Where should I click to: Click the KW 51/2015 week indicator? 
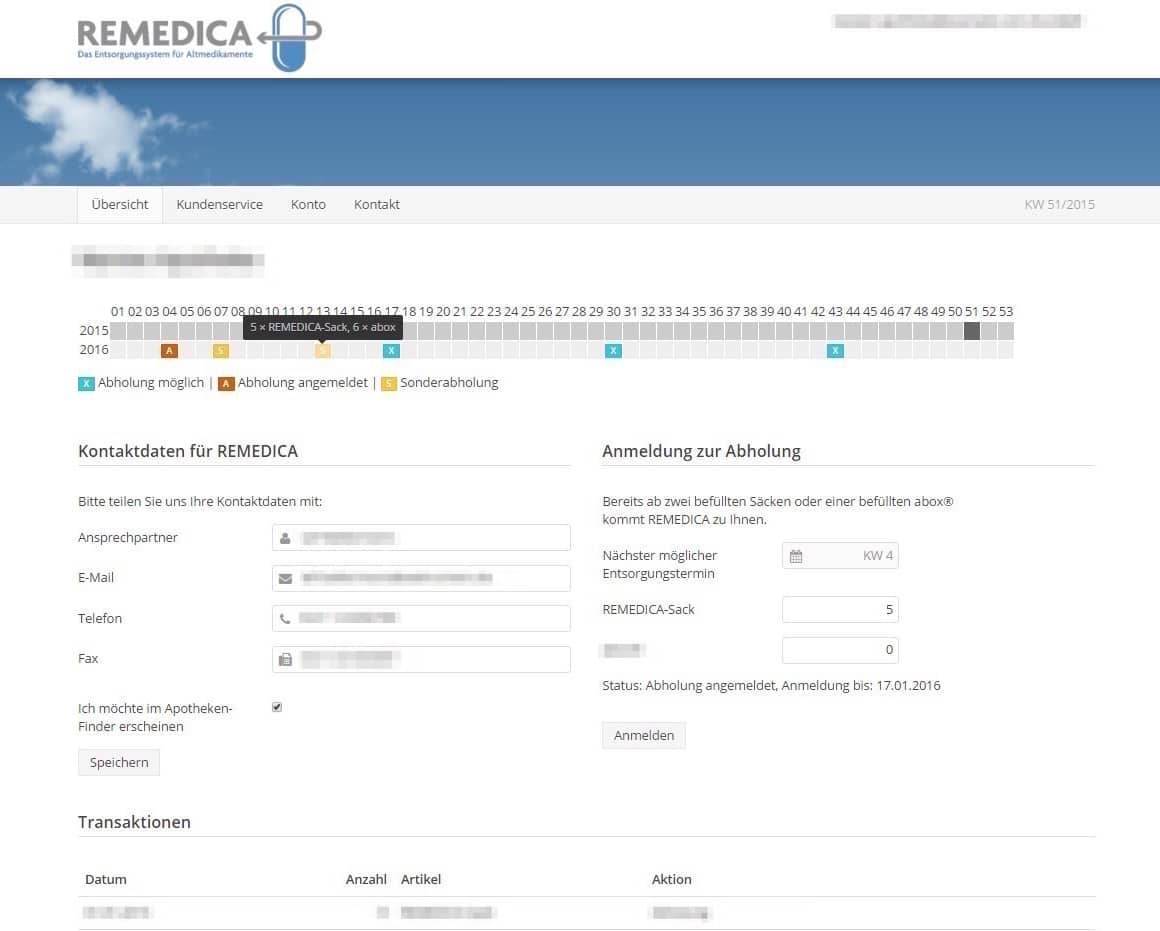(1059, 204)
